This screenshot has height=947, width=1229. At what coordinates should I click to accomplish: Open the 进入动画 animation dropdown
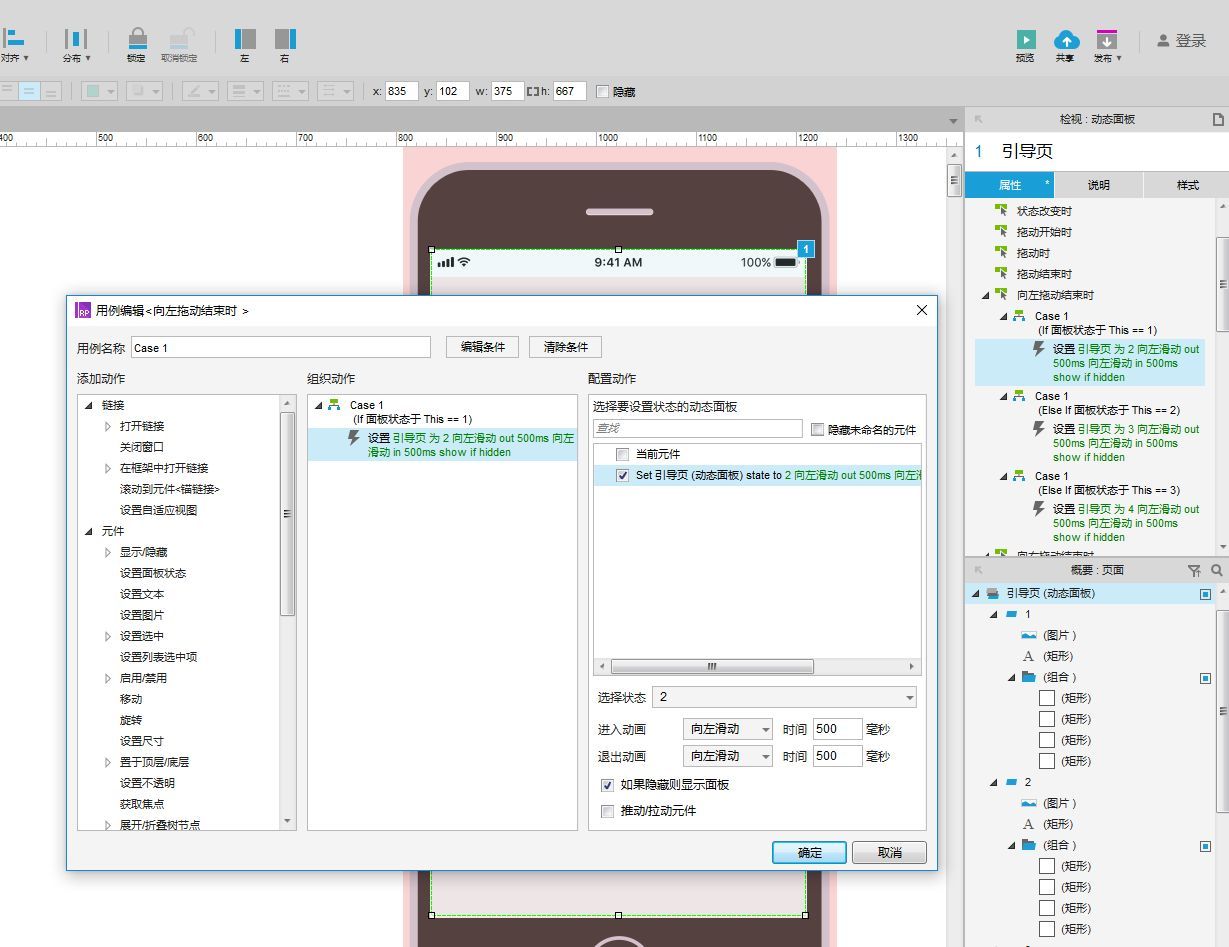click(728, 729)
